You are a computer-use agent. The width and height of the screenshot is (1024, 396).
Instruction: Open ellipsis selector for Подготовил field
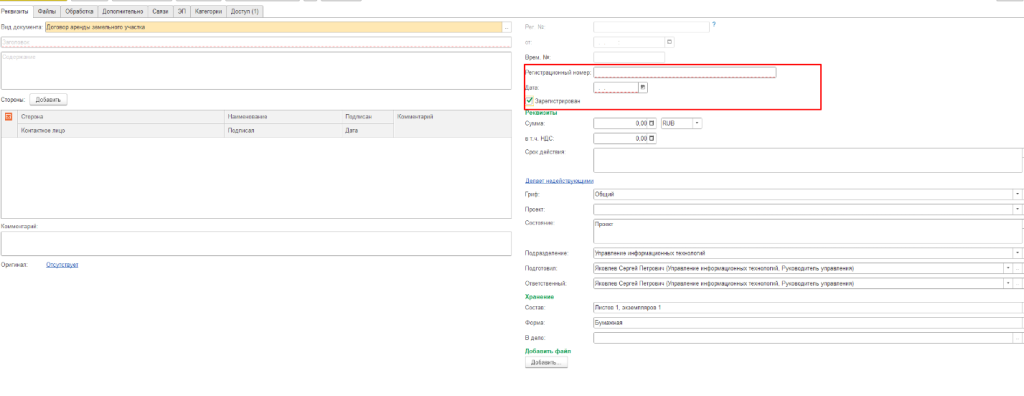click(1018, 269)
